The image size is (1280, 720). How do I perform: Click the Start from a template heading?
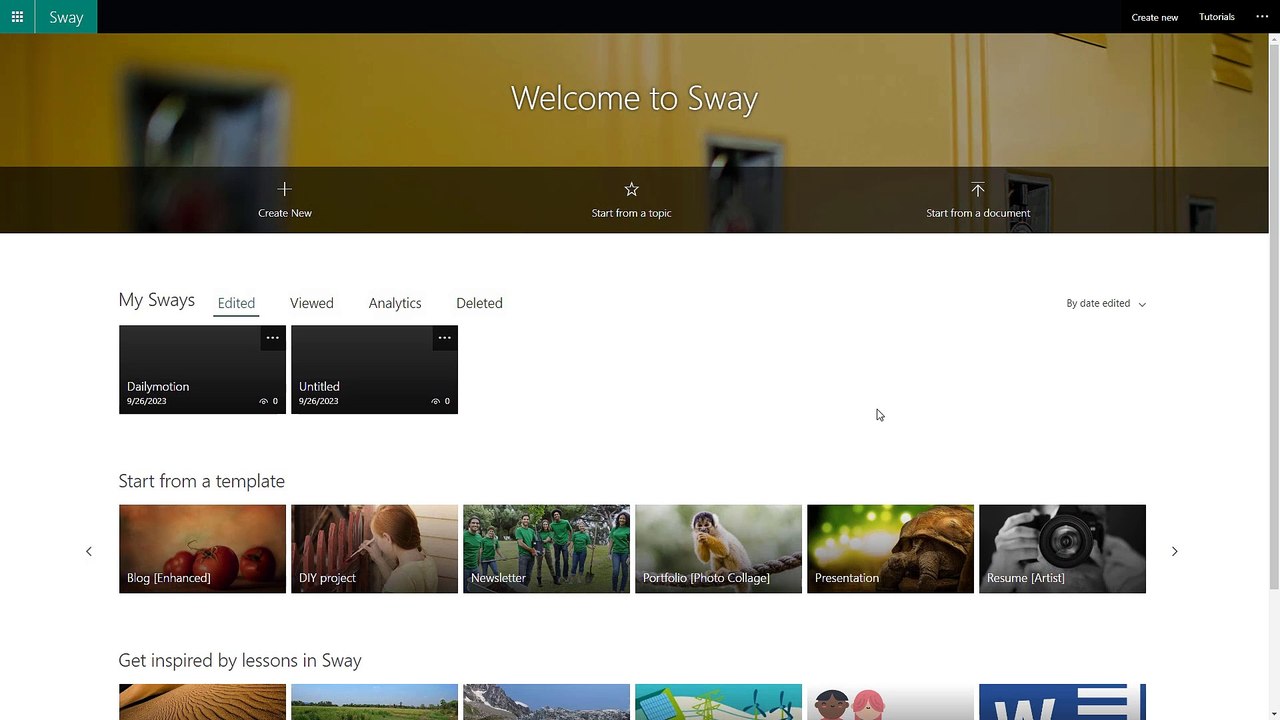[x=201, y=481]
